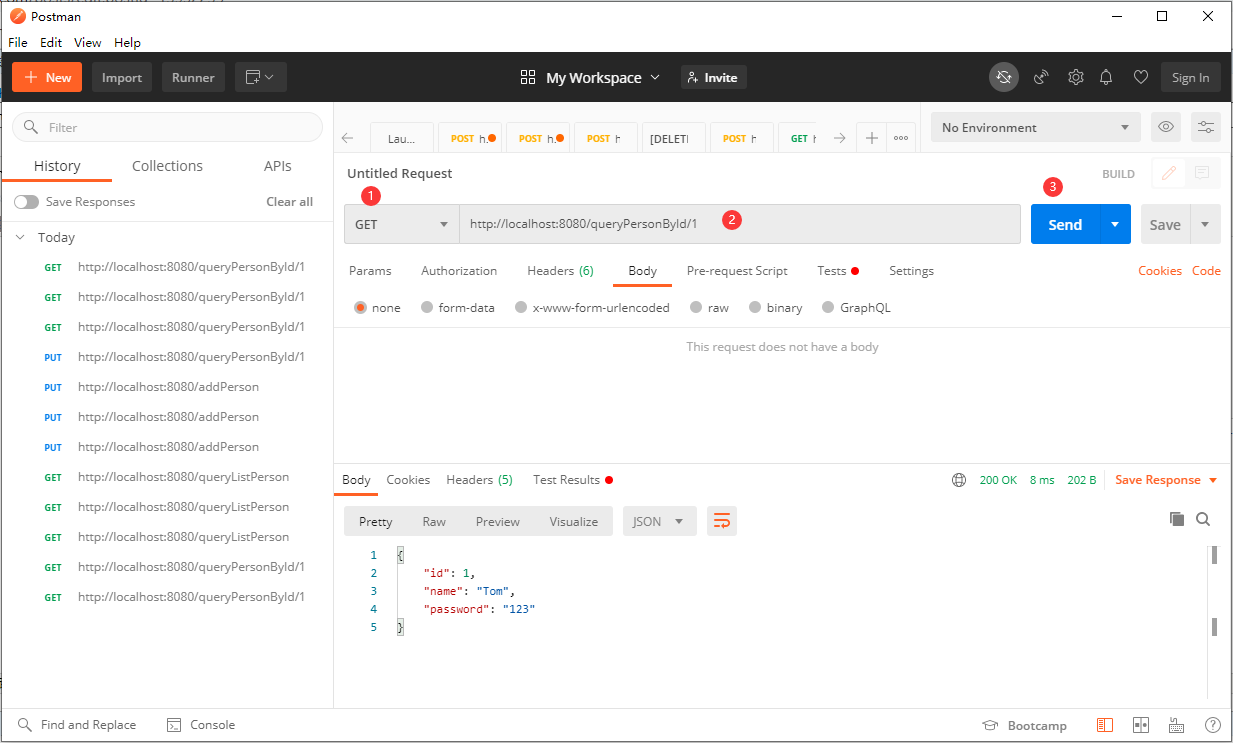Select the none body type radio
The image size is (1233, 743).
(360, 308)
